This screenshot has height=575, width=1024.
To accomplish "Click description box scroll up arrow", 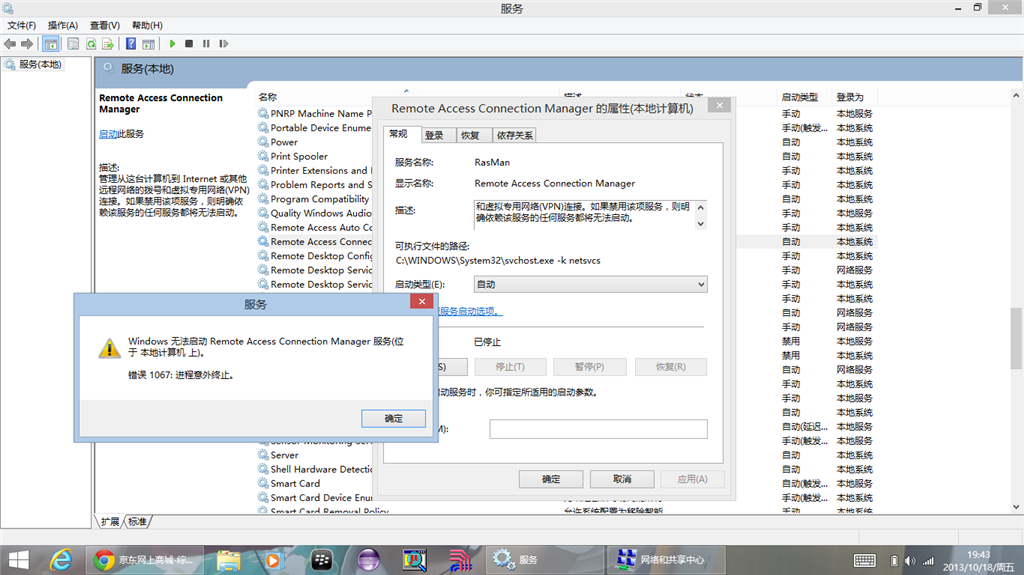I will [701, 207].
